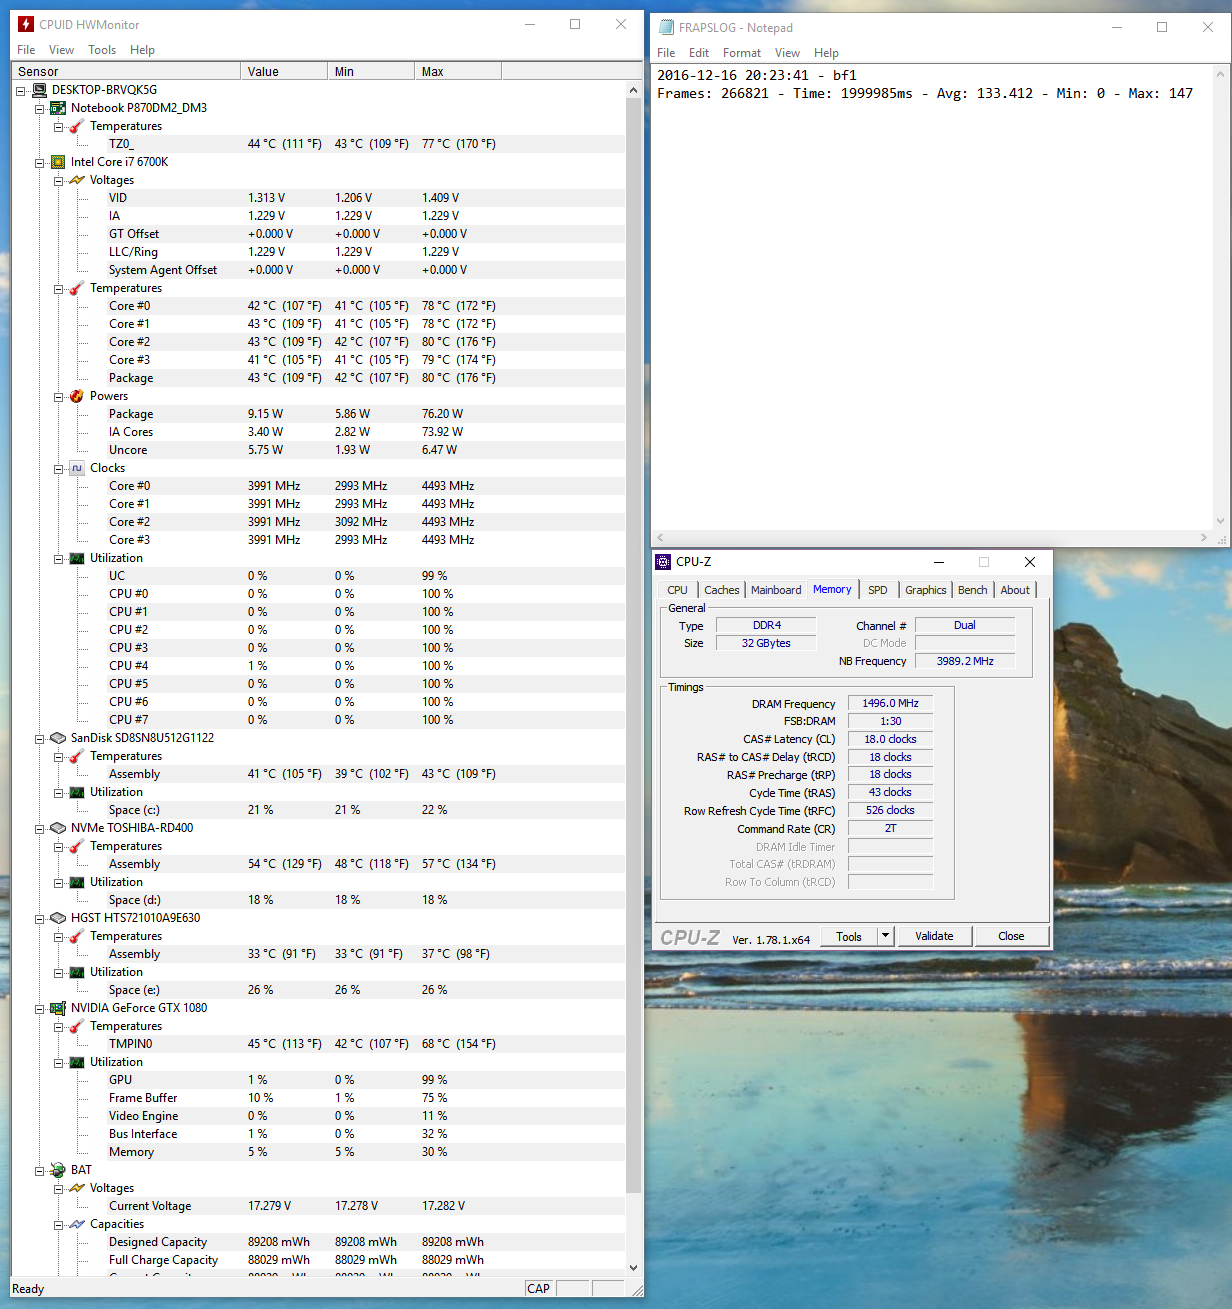1232x1309 pixels.
Task: Collapse the Intel Core i7 6700K node
Action: point(40,162)
